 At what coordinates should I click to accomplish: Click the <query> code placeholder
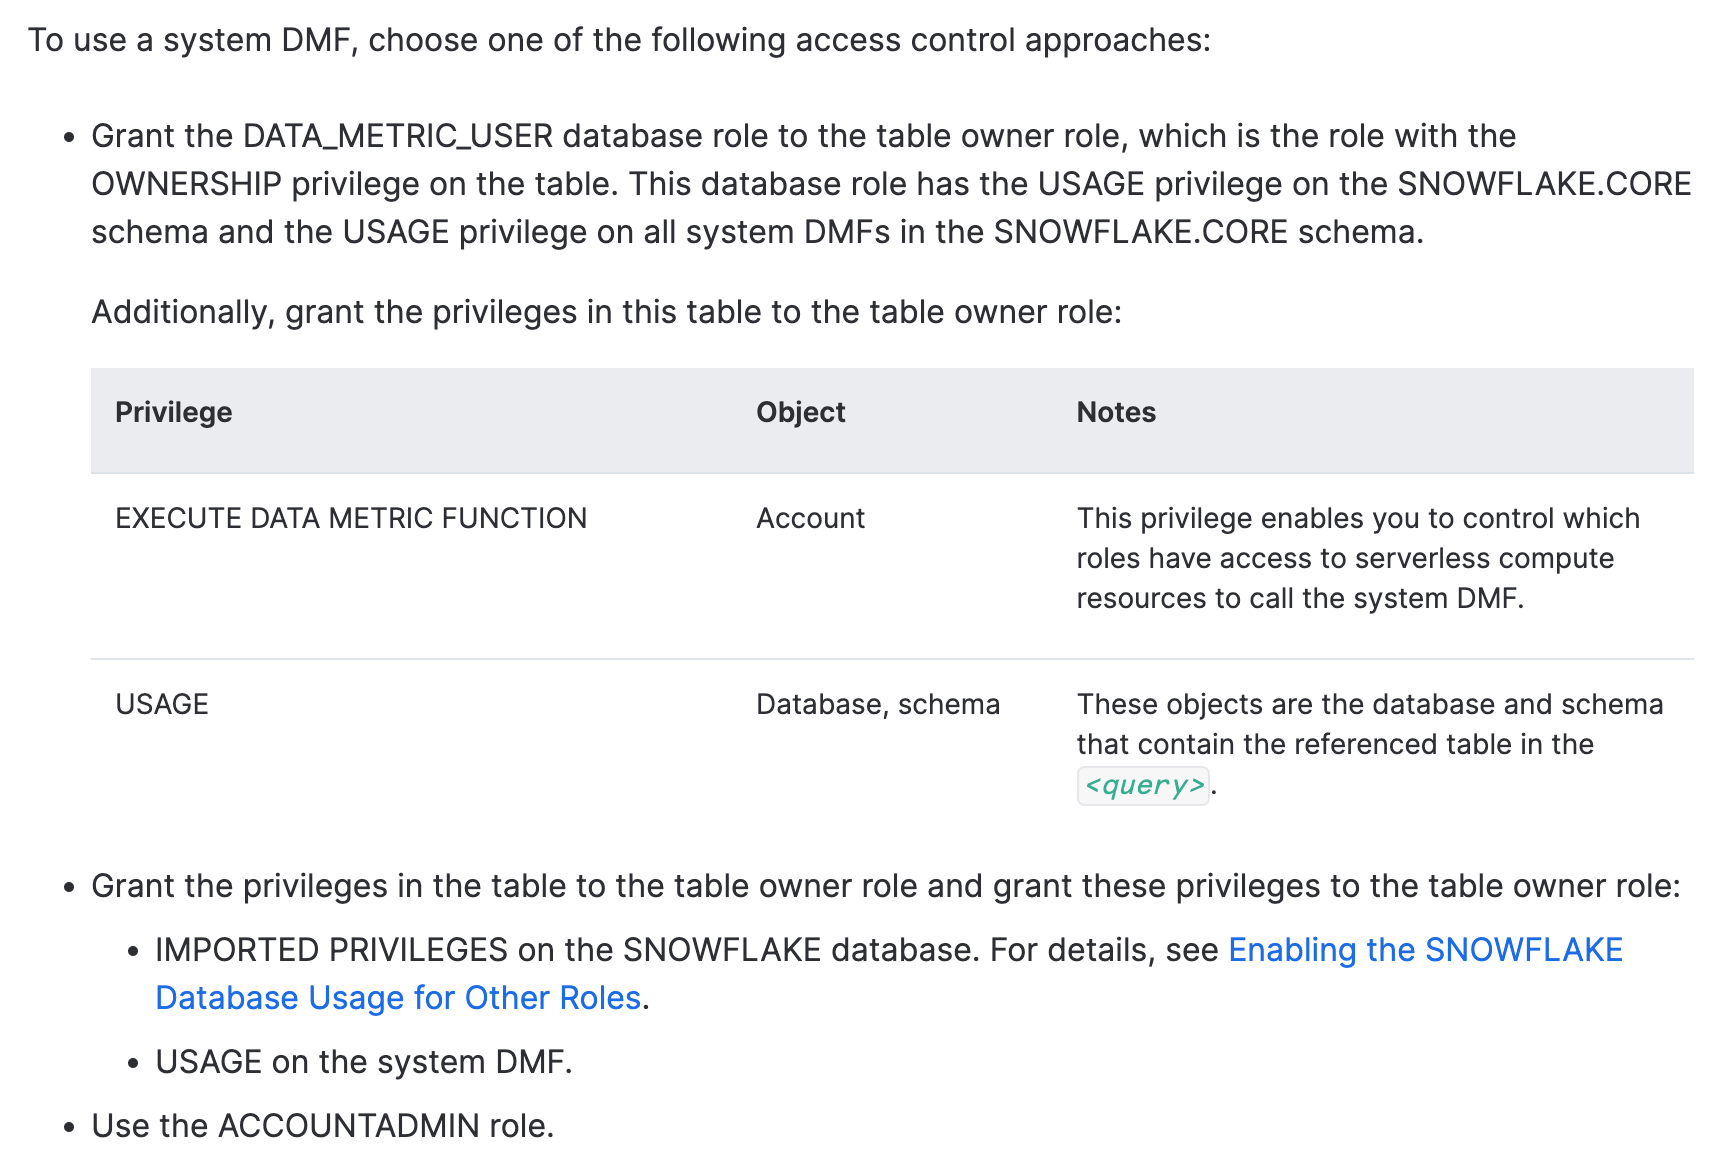coord(1144,785)
